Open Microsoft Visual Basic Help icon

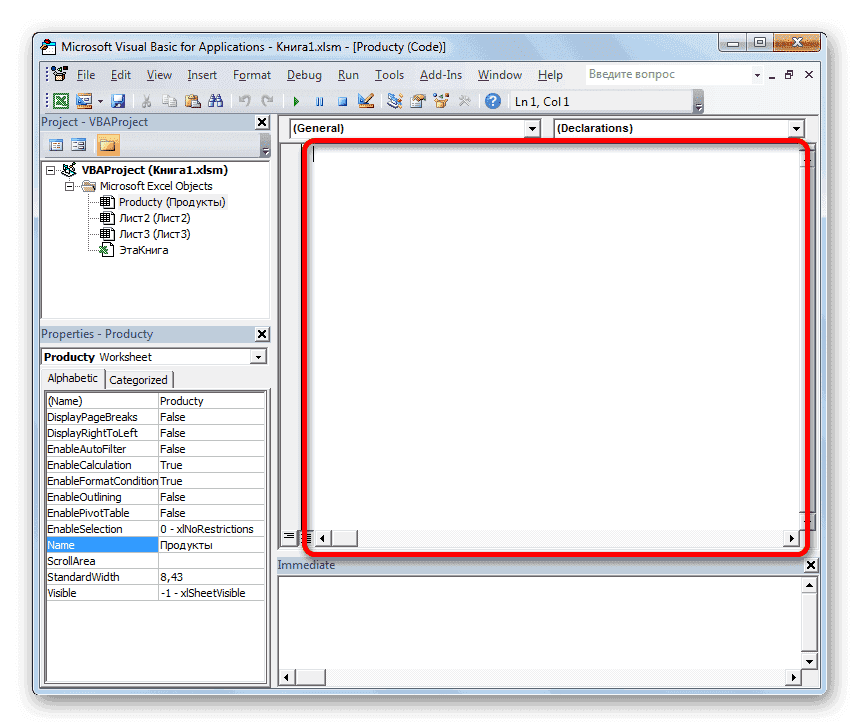coord(492,101)
